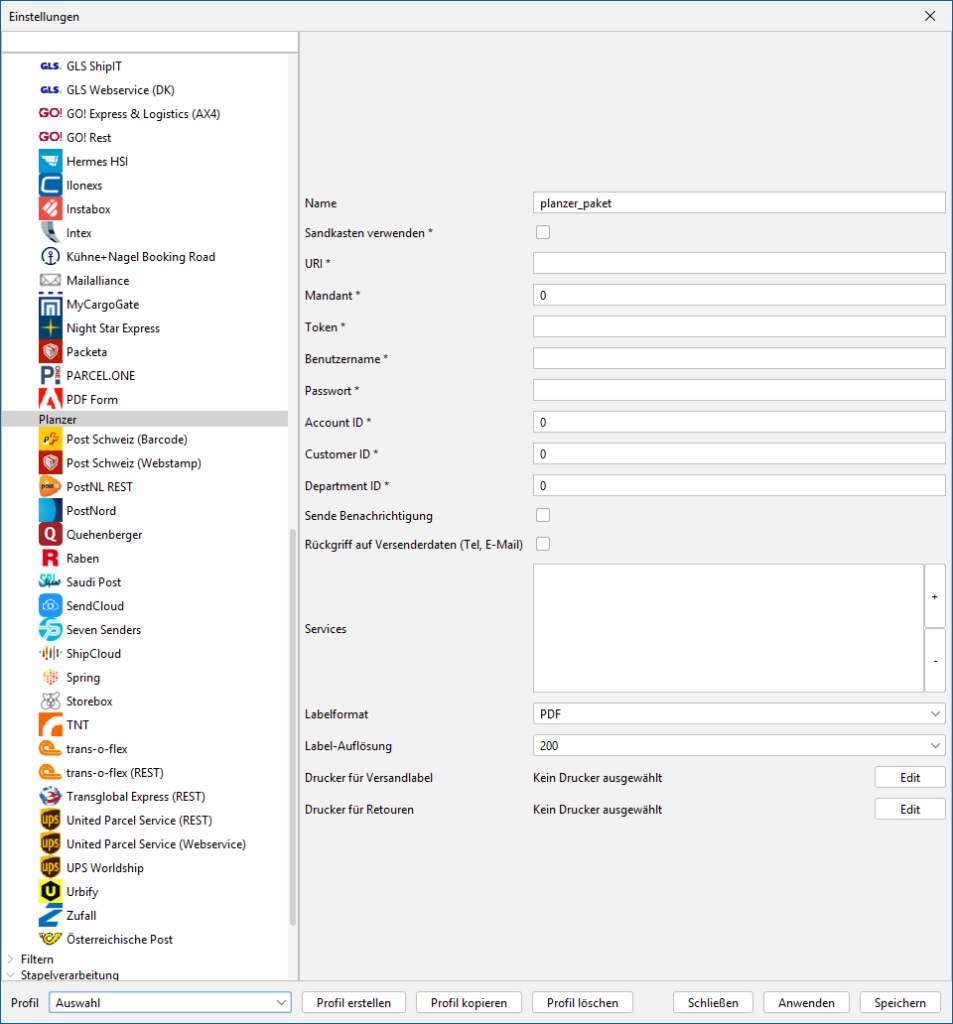Screen dimensions: 953x1024
Task: Select the Österreichische Post icon
Action: point(51,939)
